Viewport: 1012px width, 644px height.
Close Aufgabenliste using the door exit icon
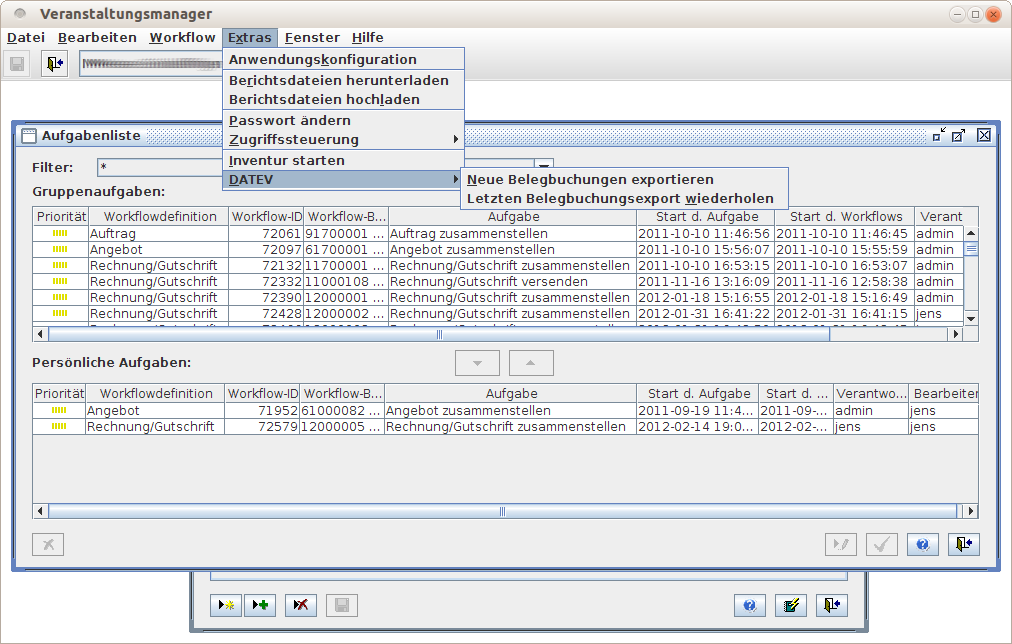point(963,544)
